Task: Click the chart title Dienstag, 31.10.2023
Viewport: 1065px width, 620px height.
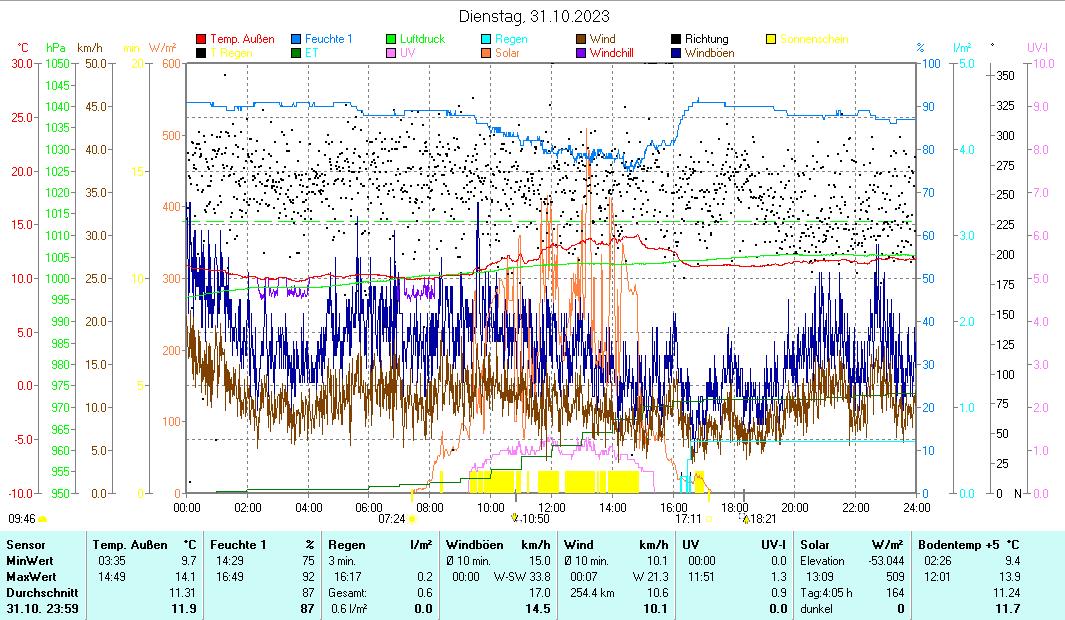Action: point(534,16)
